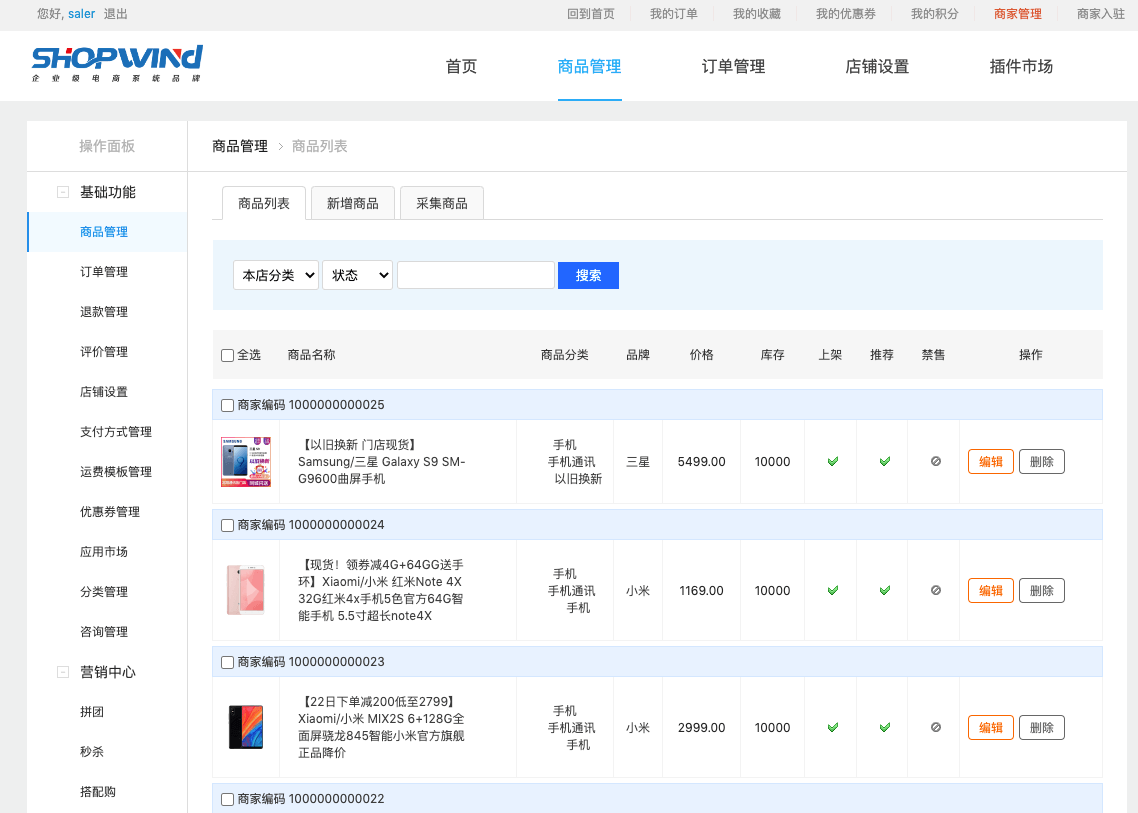
Task: Check the box for 商家编码 1000000000023
Action: (227, 662)
